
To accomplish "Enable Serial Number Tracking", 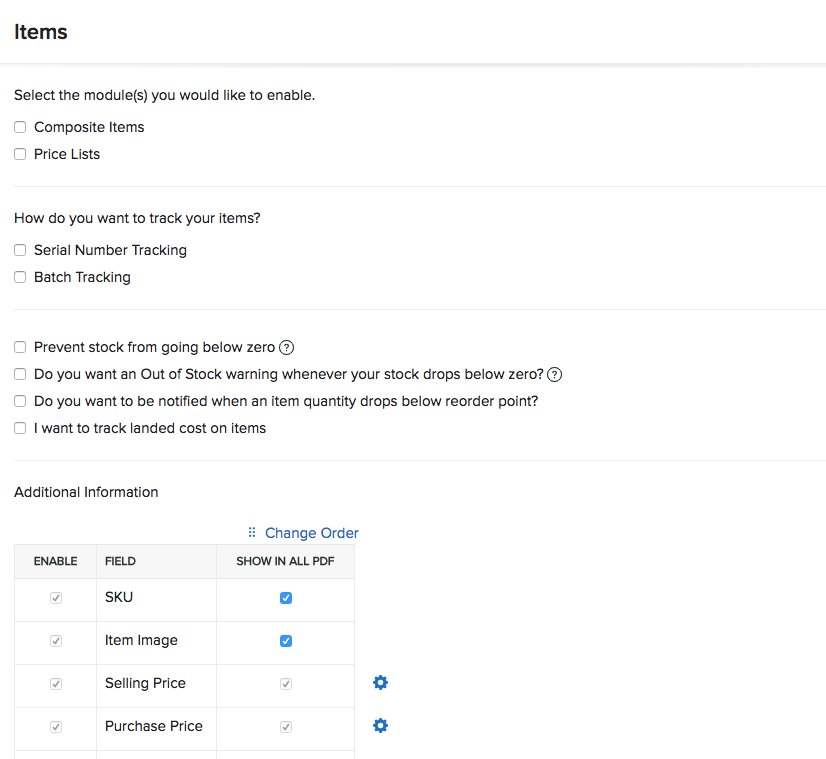I will coord(20,250).
